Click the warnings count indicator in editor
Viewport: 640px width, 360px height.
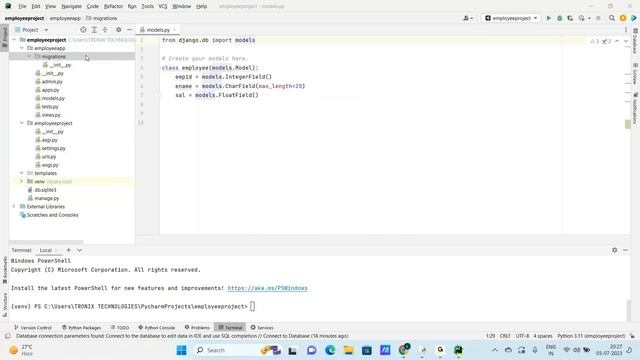click(x=595, y=41)
